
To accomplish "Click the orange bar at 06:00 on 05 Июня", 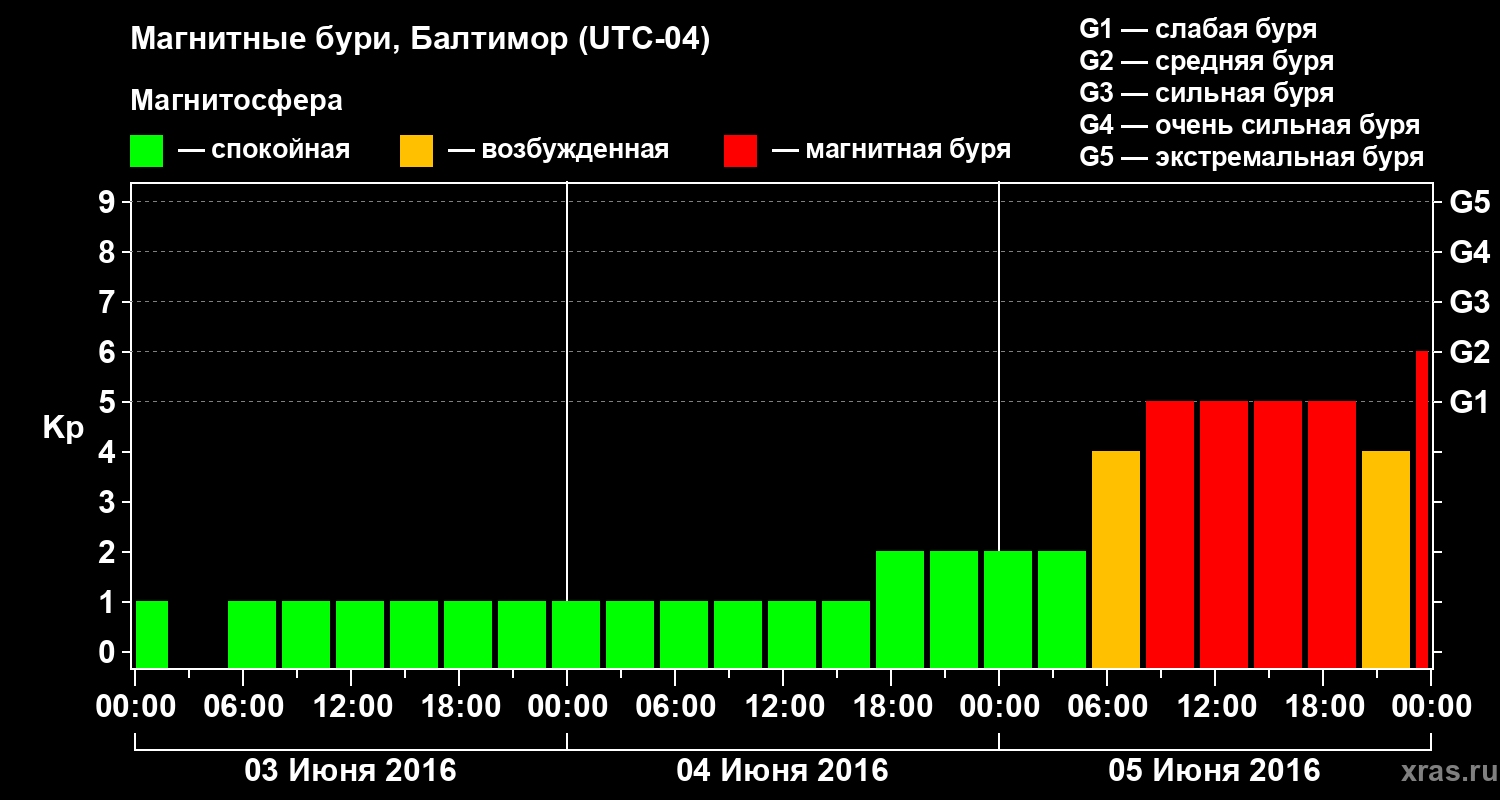I will [x=1116, y=559].
